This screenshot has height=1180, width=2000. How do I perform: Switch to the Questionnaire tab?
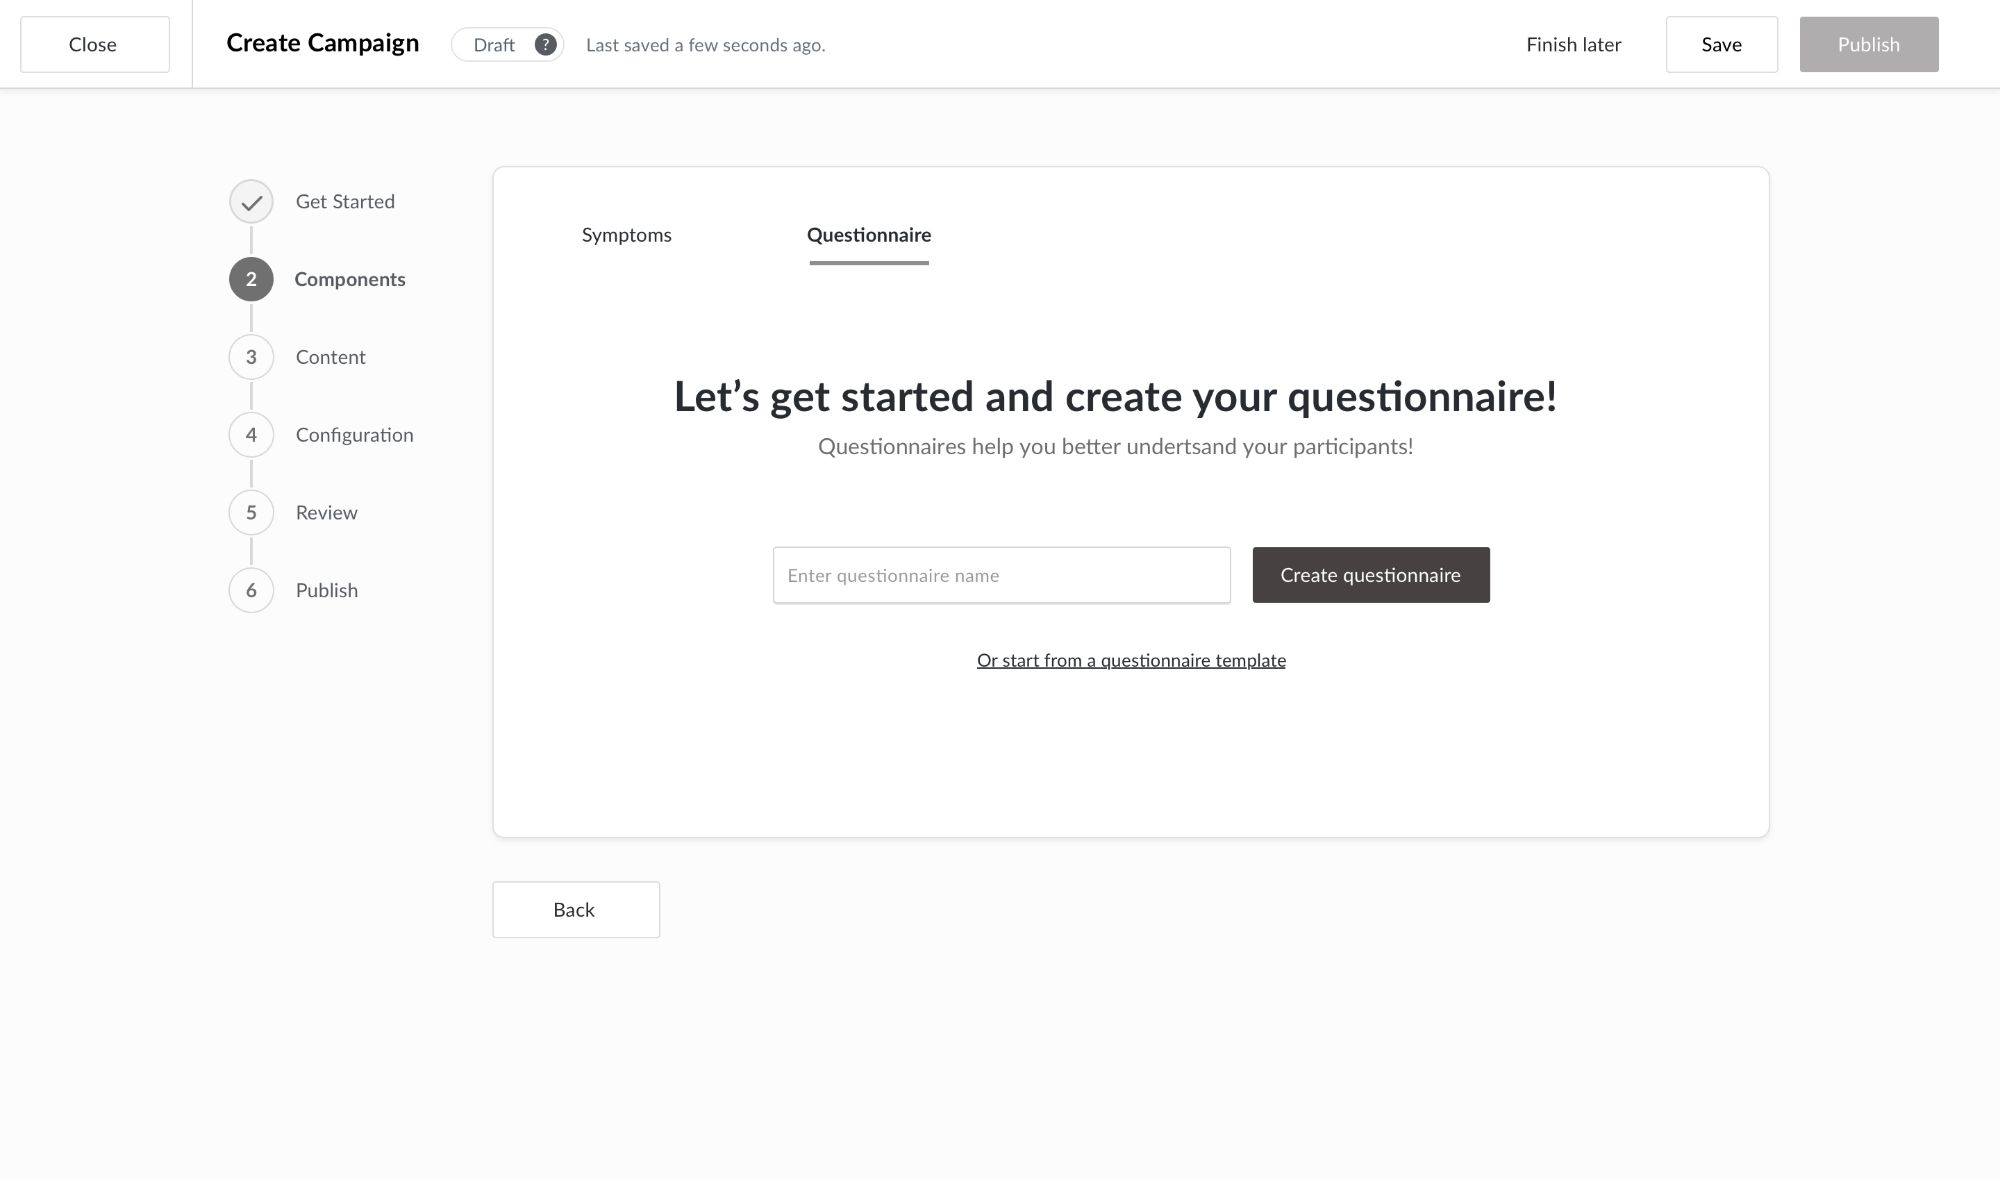coord(868,235)
